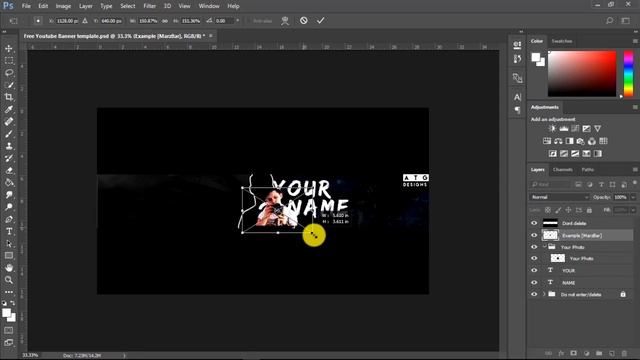This screenshot has width=640, height=360.
Task: Open the File menu
Action: click(x=26, y=6)
